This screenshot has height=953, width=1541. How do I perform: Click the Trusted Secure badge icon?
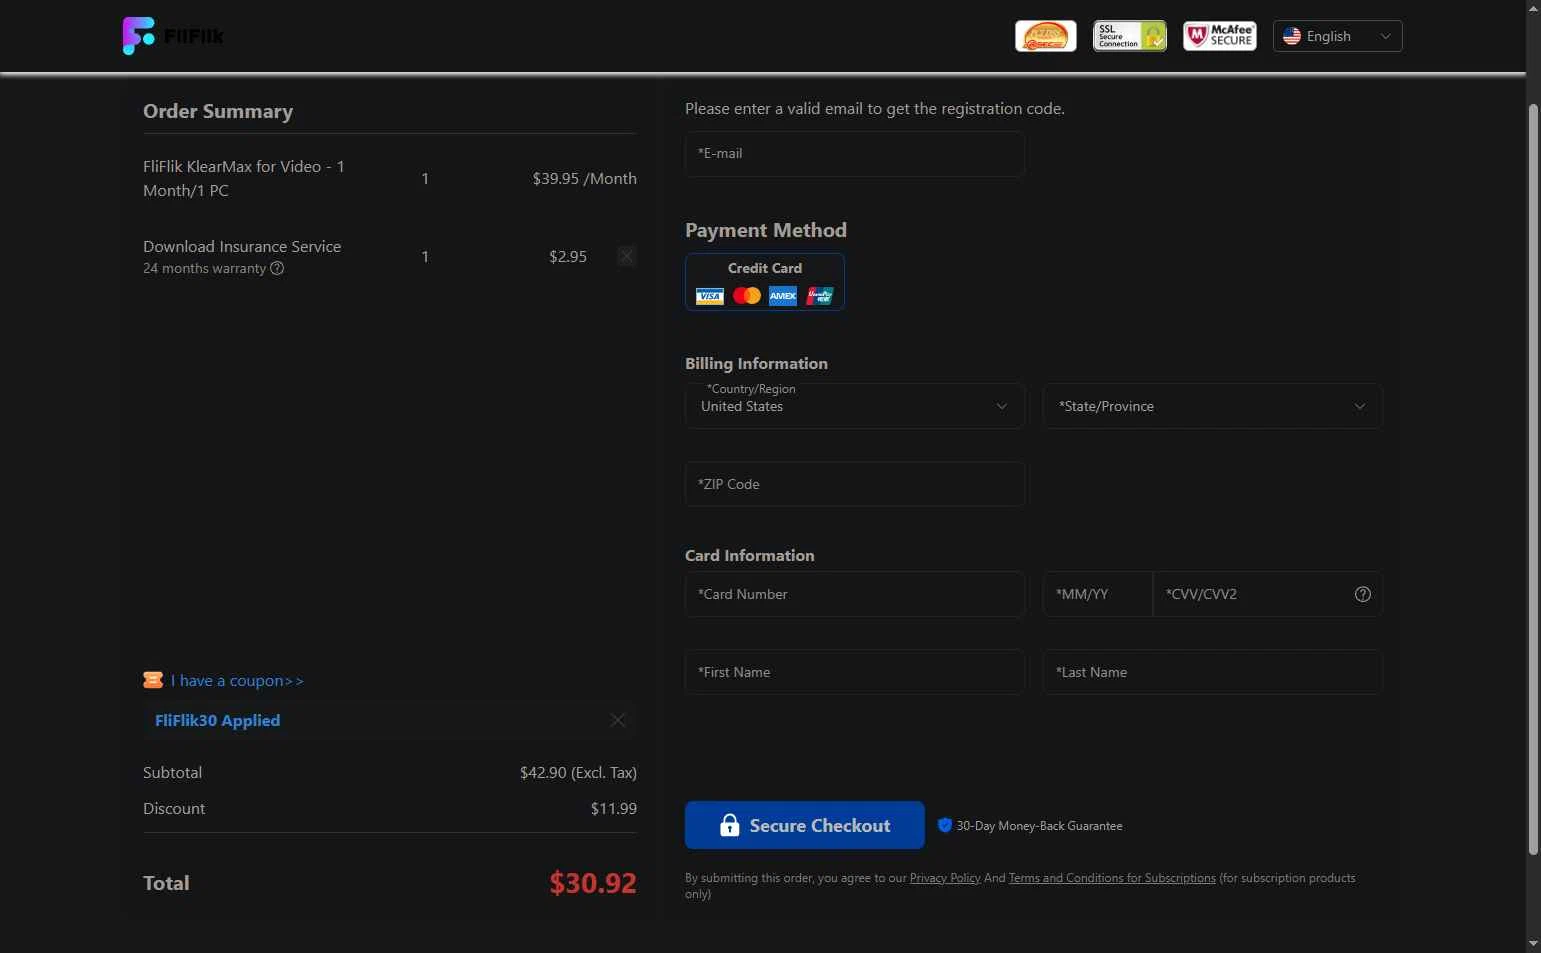click(1045, 36)
